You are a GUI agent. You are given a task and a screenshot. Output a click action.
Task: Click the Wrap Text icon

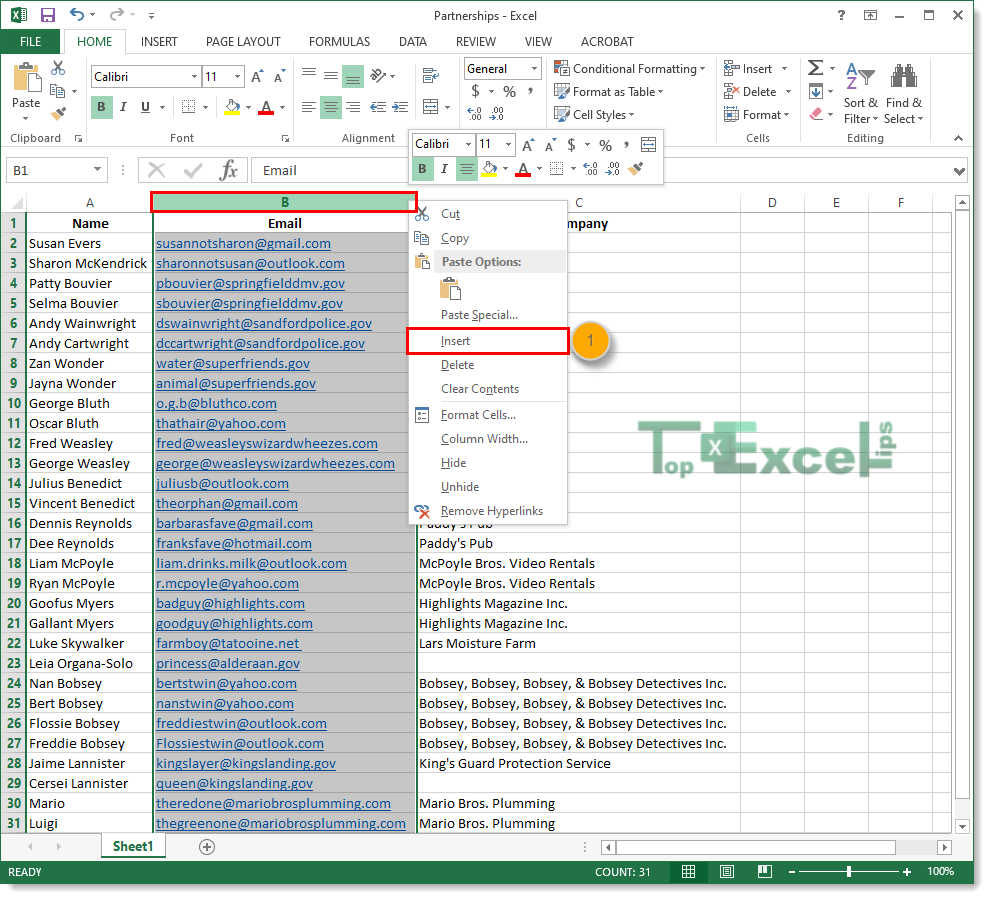431,76
